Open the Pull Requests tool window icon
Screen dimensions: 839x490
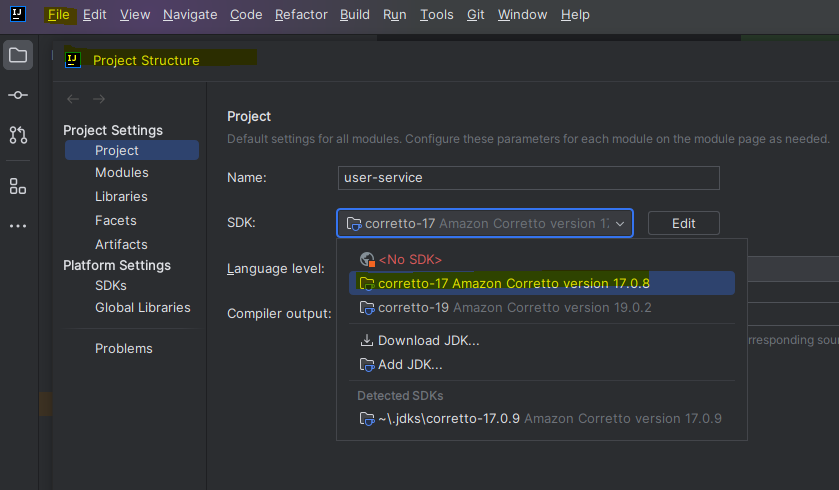tap(18, 135)
